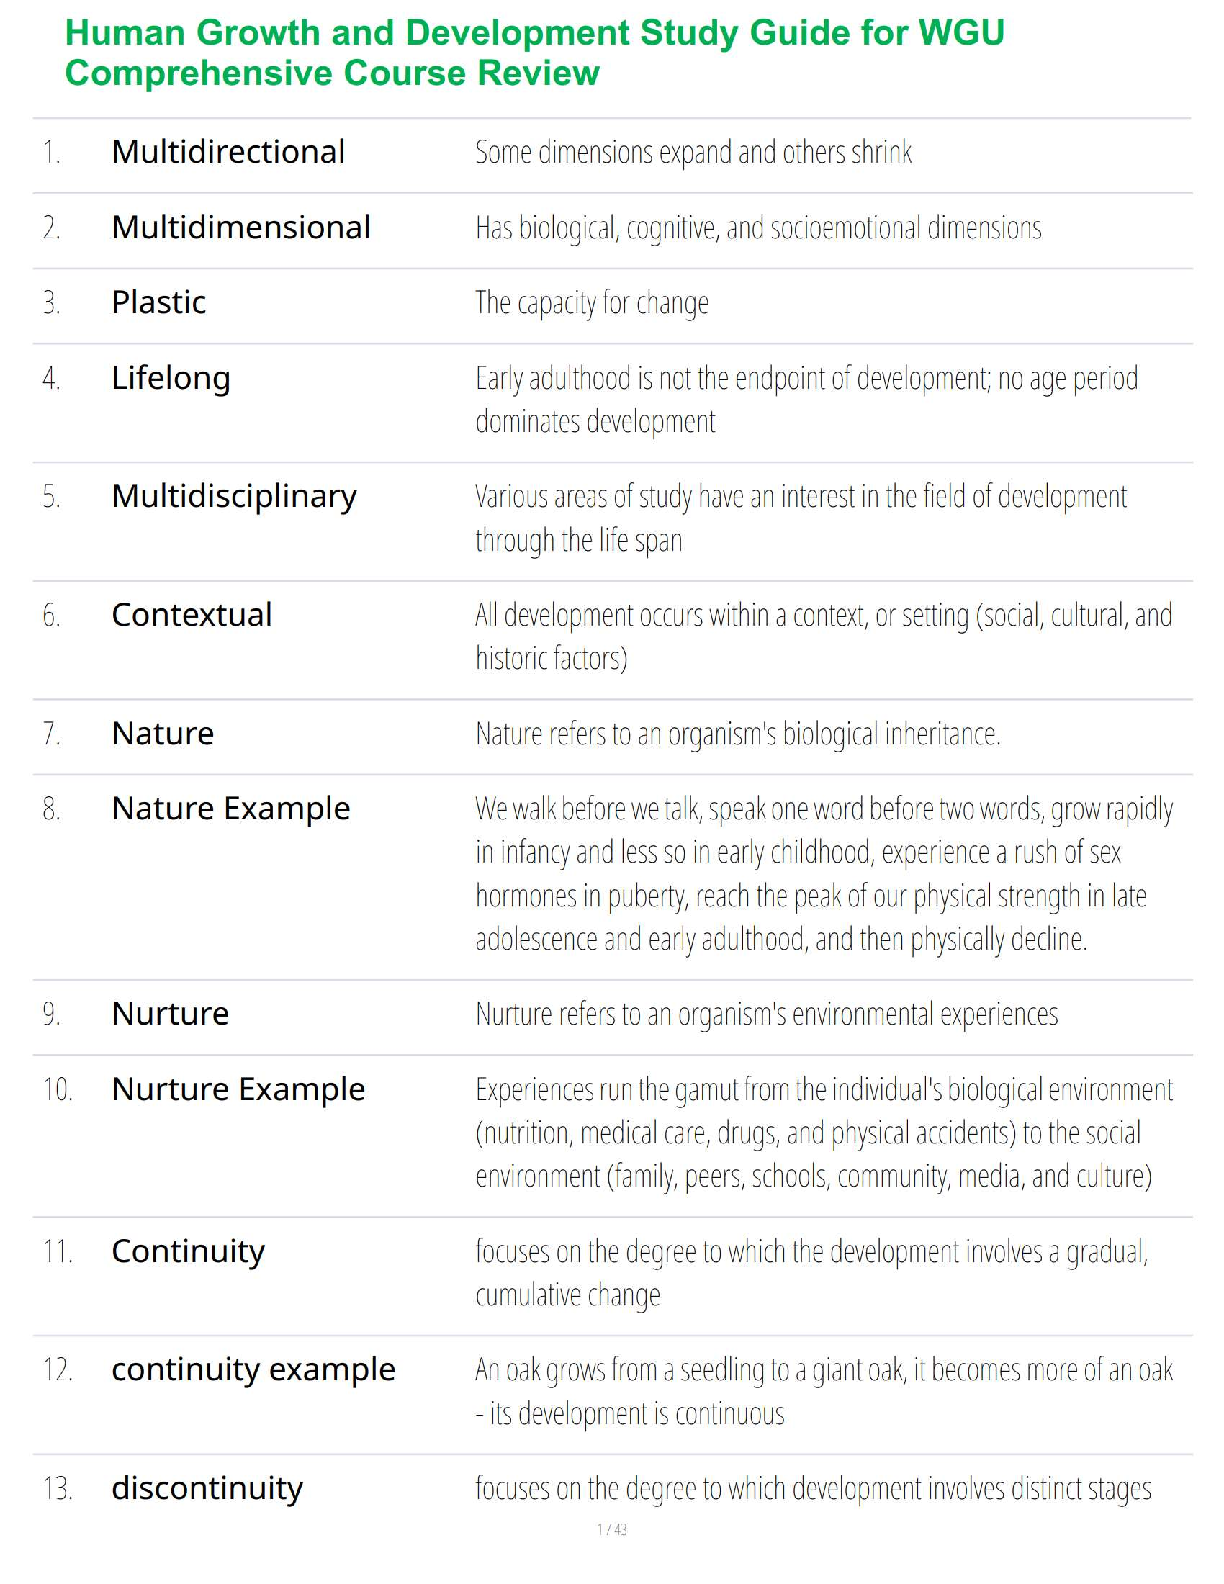The width and height of the screenshot is (1224, 1584).
Task: Select the "Plastic" term in row 3
Action: click(x=159, y=302)
